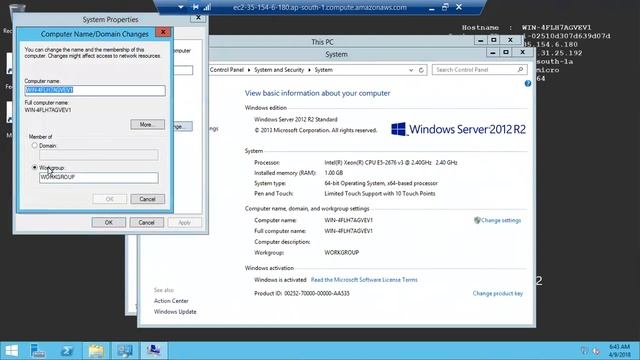The image size is (640, 360).
Task: Minimize the This PC window
Action: 480,40
